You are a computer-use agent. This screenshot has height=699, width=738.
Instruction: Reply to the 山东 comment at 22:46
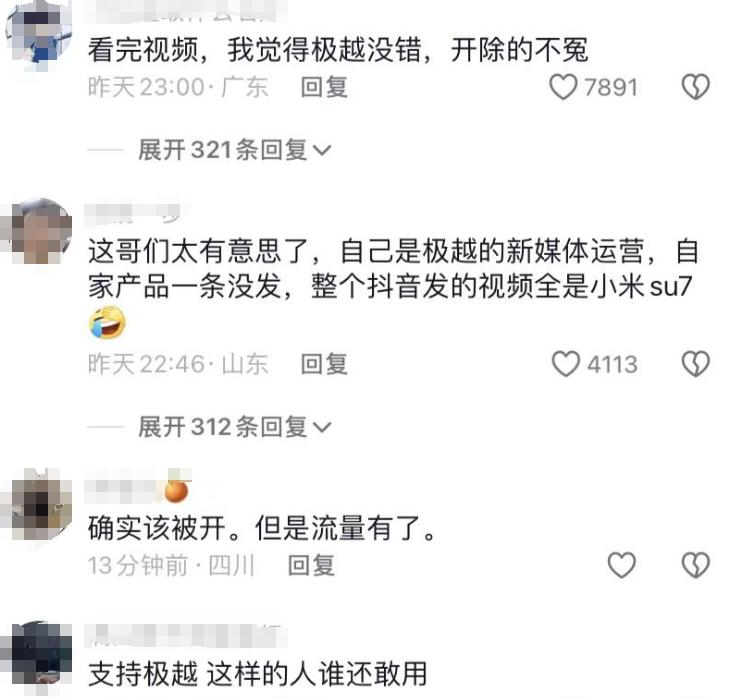(x=324, y=364)
